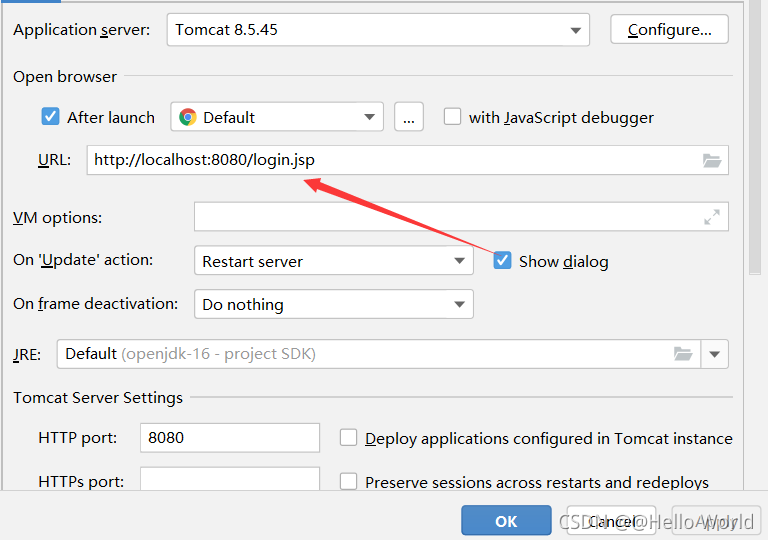Click vertical scrollbar thumb on right

(755, 137)
